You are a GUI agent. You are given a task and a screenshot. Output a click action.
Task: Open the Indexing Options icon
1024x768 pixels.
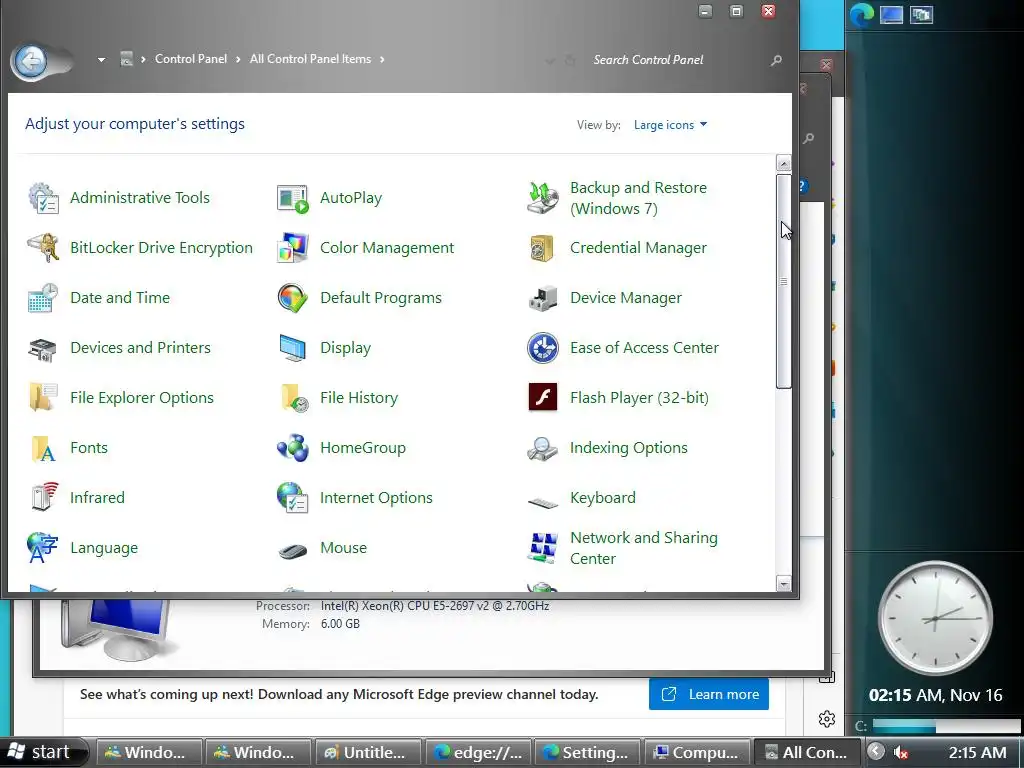pyautogui.click(x=543, y=448)
